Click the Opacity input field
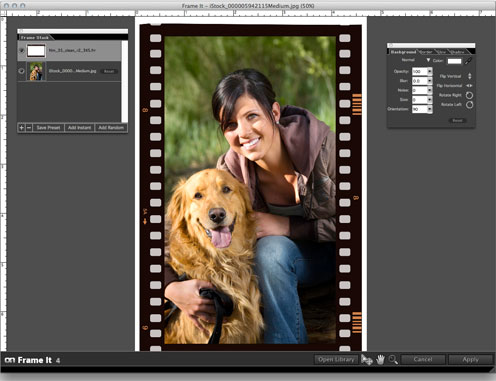Viewport: 496px width, 381px height. pyautogui.click(x=420, y=71)
